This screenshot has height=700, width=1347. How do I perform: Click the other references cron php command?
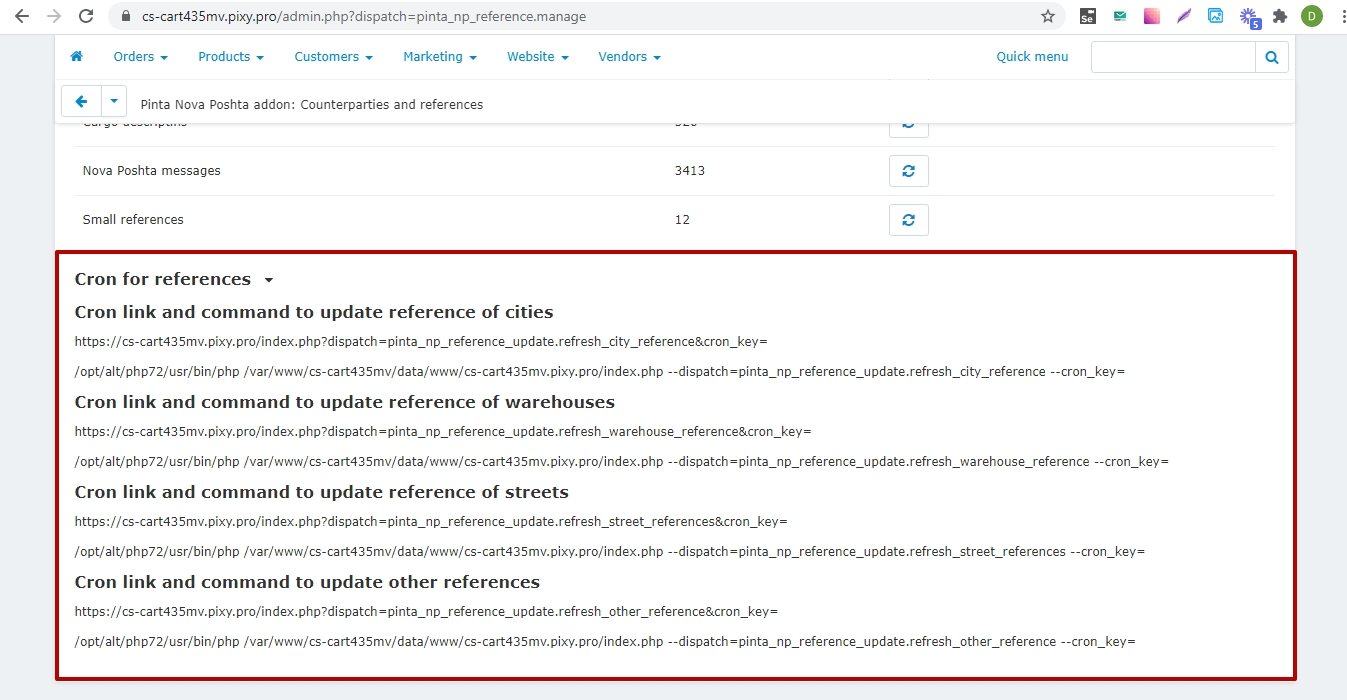pos(605,642)
